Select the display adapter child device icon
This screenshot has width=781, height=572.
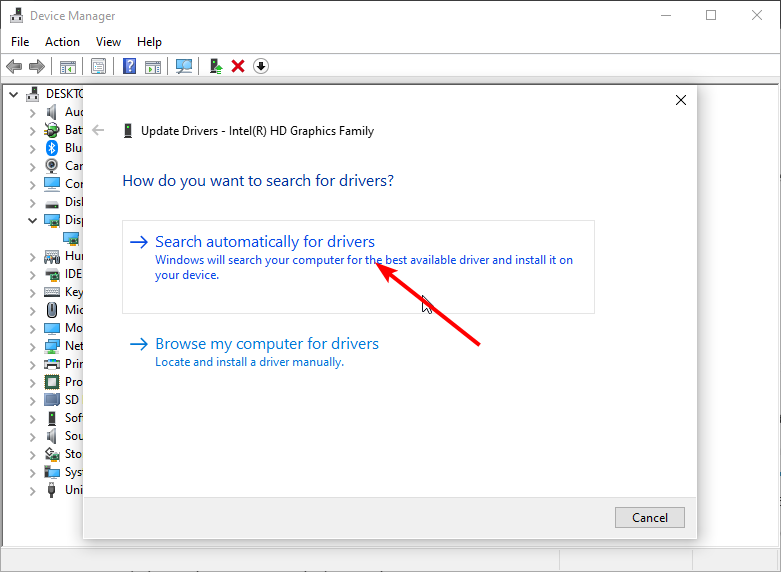(71, 238)
